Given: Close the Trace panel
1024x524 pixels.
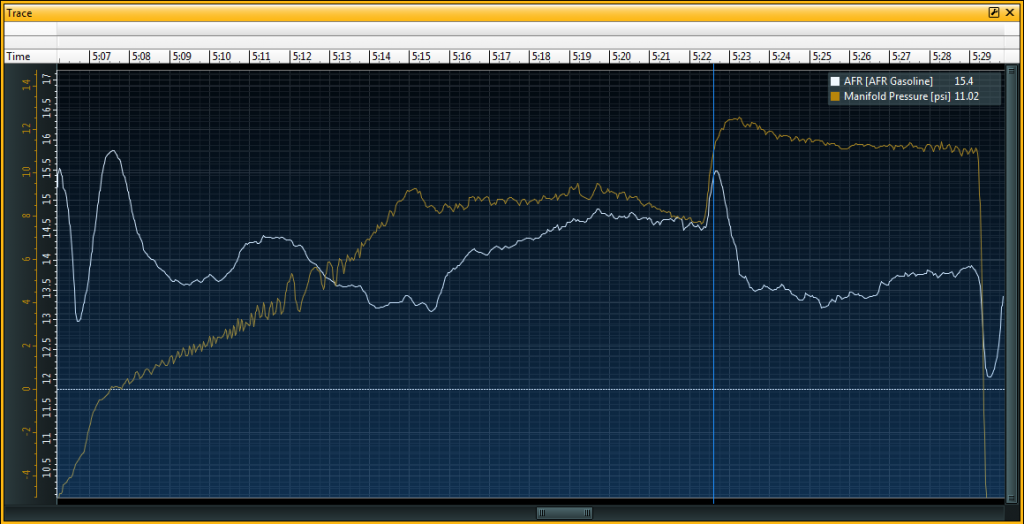Looking at the screenshot, I should (x=1009, y=13).
